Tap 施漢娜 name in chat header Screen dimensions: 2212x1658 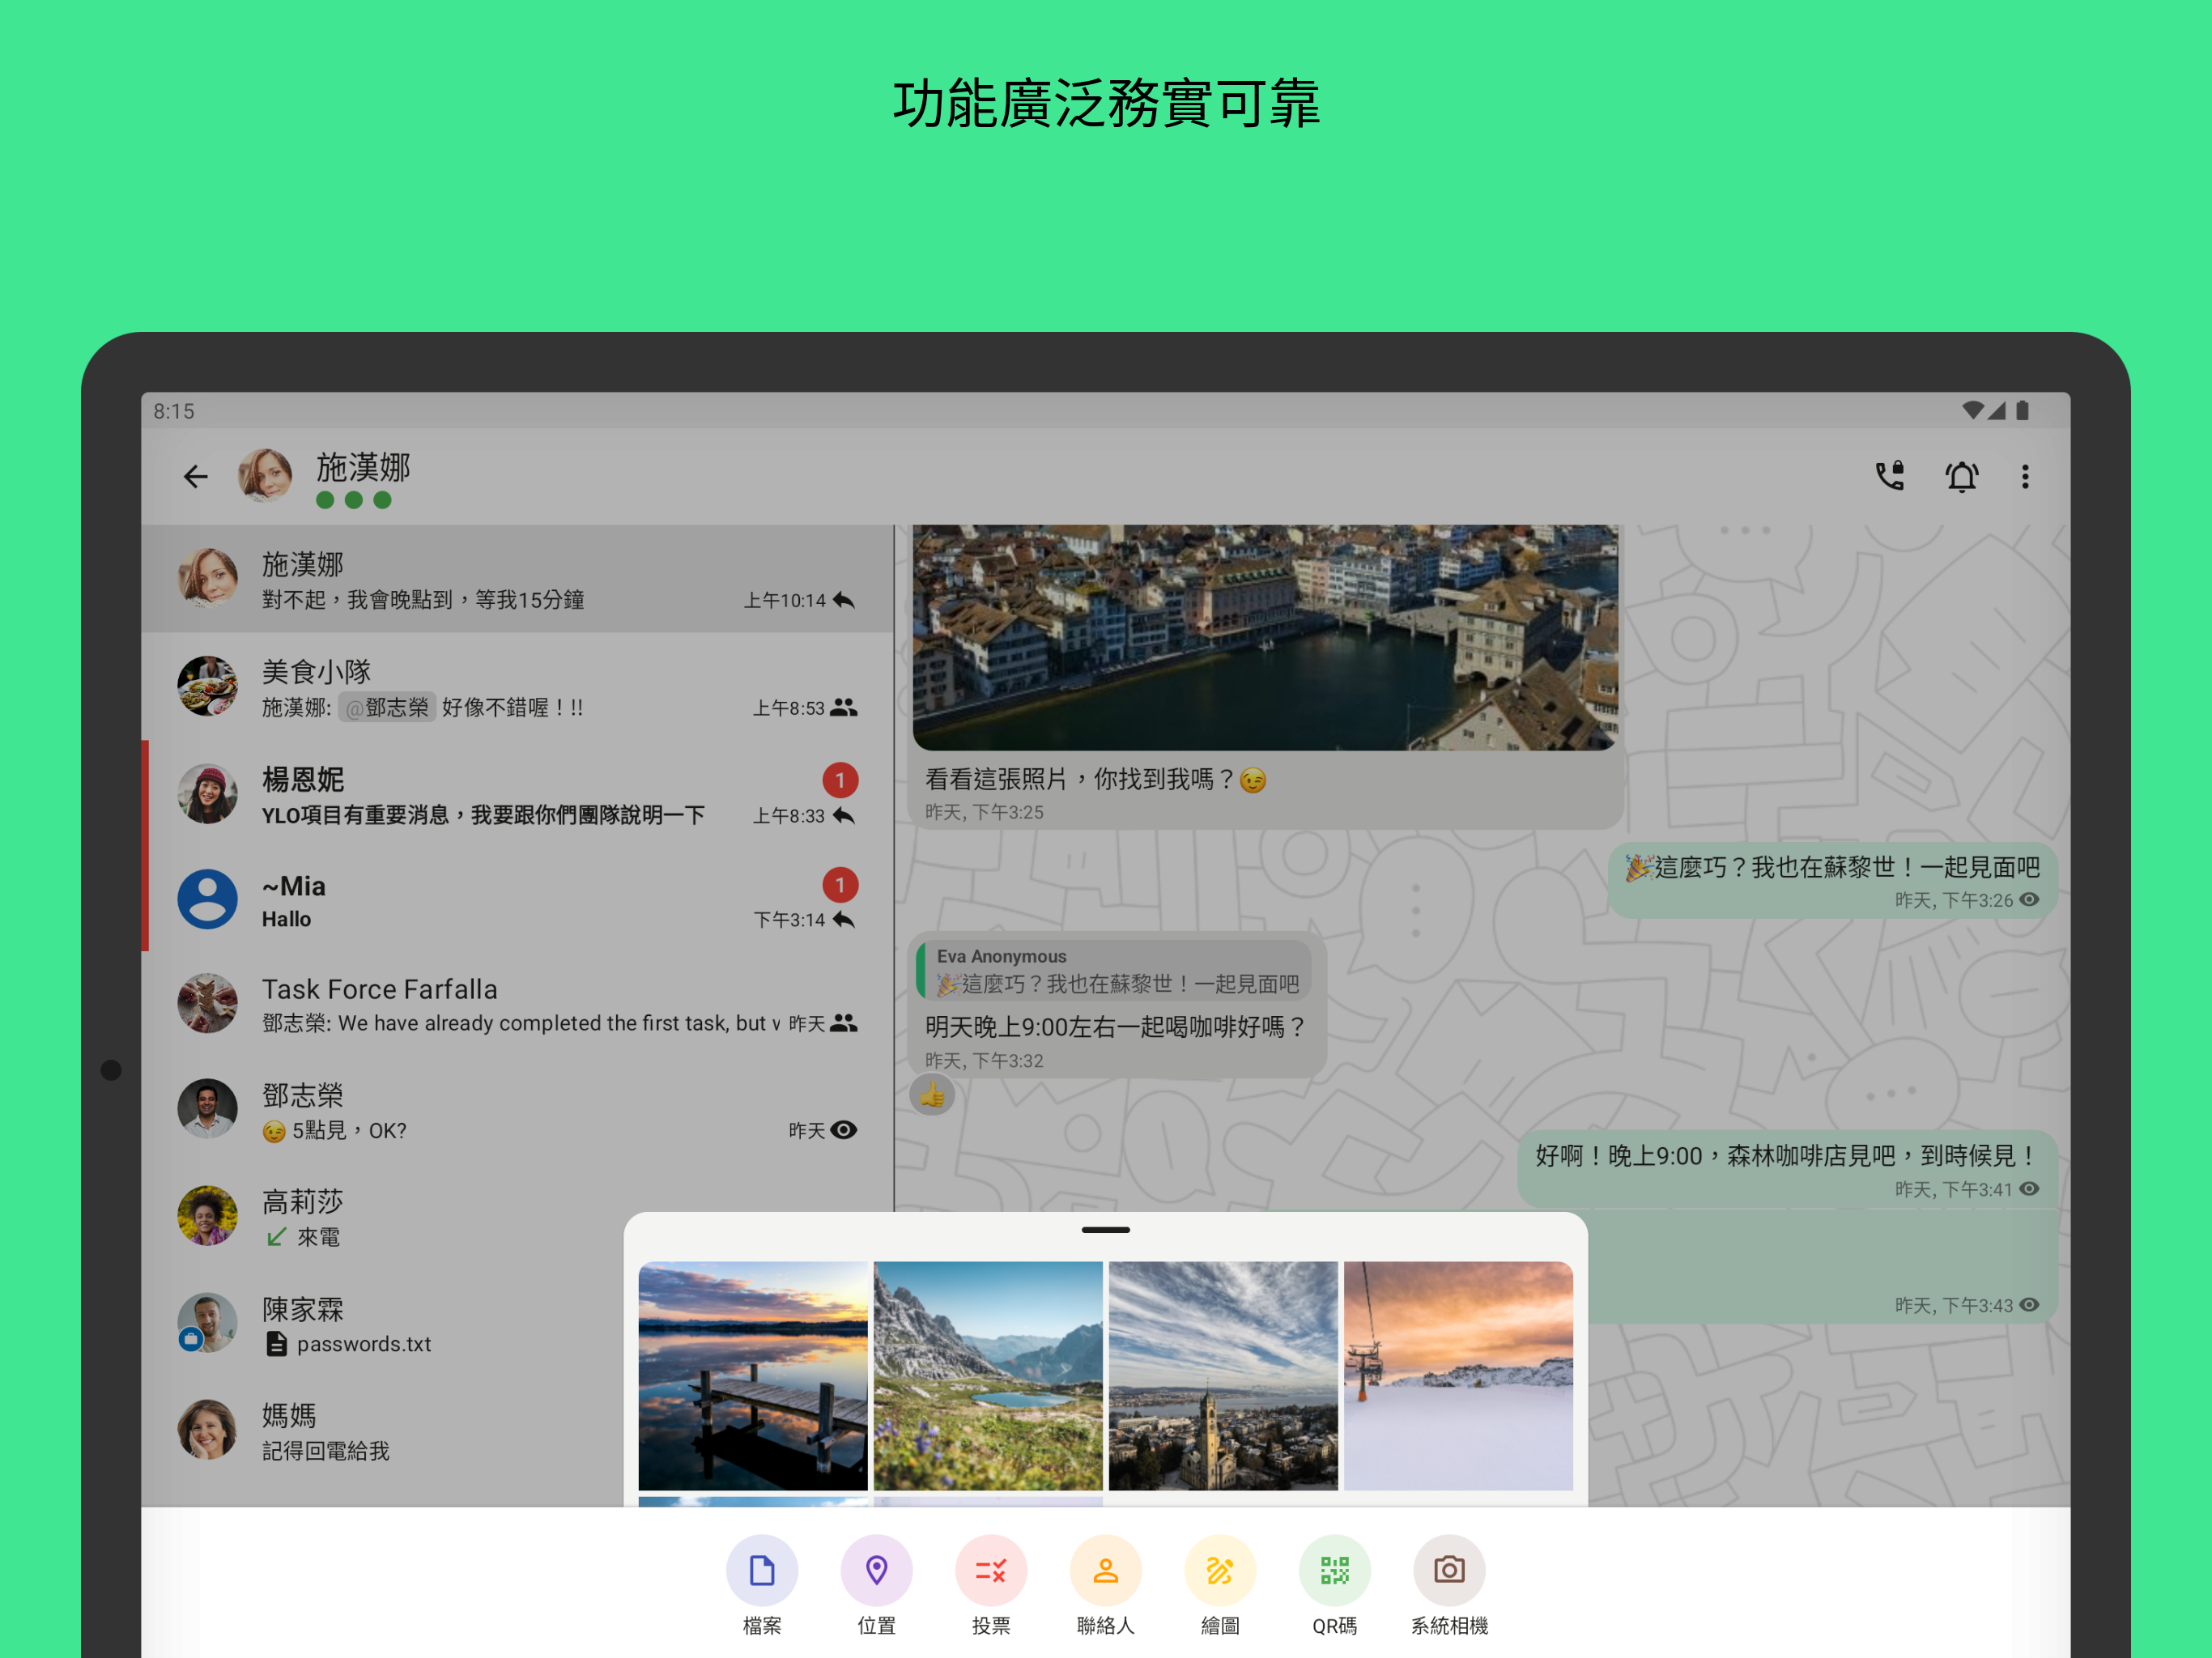(x=363, y=467)
